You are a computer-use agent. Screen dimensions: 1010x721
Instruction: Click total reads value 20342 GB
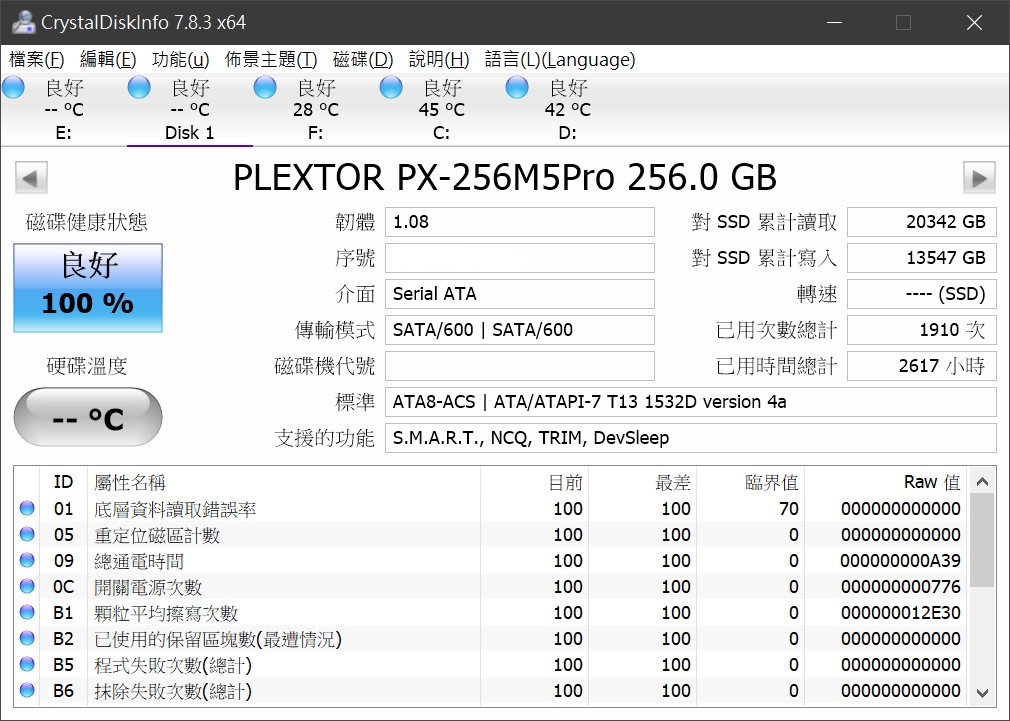click(x=922, y=222)
